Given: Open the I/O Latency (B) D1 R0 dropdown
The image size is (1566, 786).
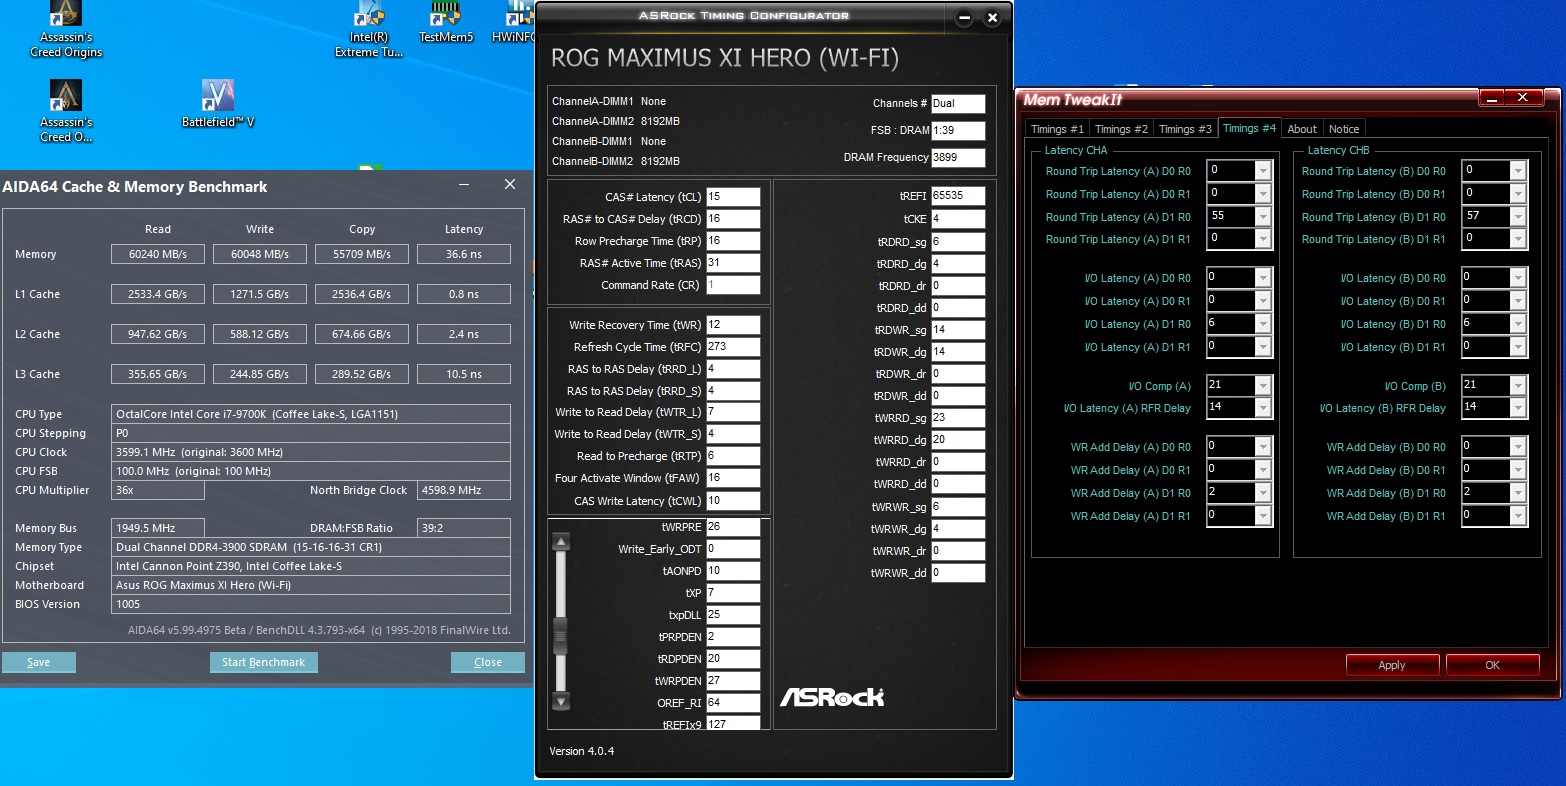Looking at the screenshot, I should pyautogui.click(x=1518, y=325).
